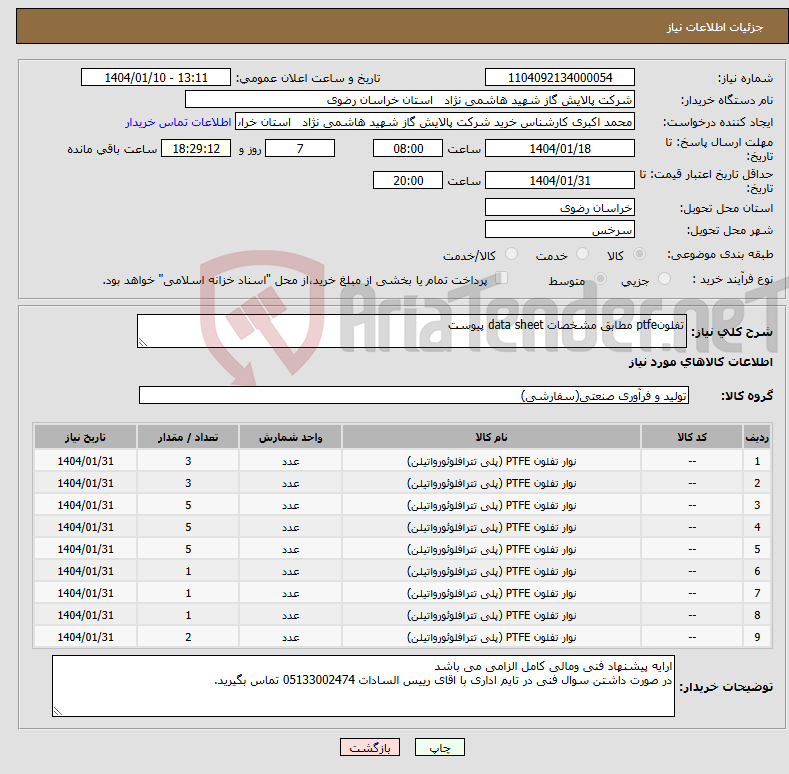Screen dimensions: 789x774
Task: Click the نام کالا column header
Action: click(x=491, y=437)
